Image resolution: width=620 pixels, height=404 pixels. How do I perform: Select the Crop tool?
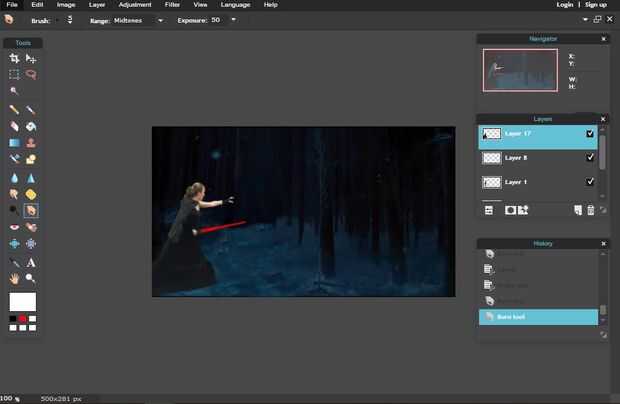14,59
